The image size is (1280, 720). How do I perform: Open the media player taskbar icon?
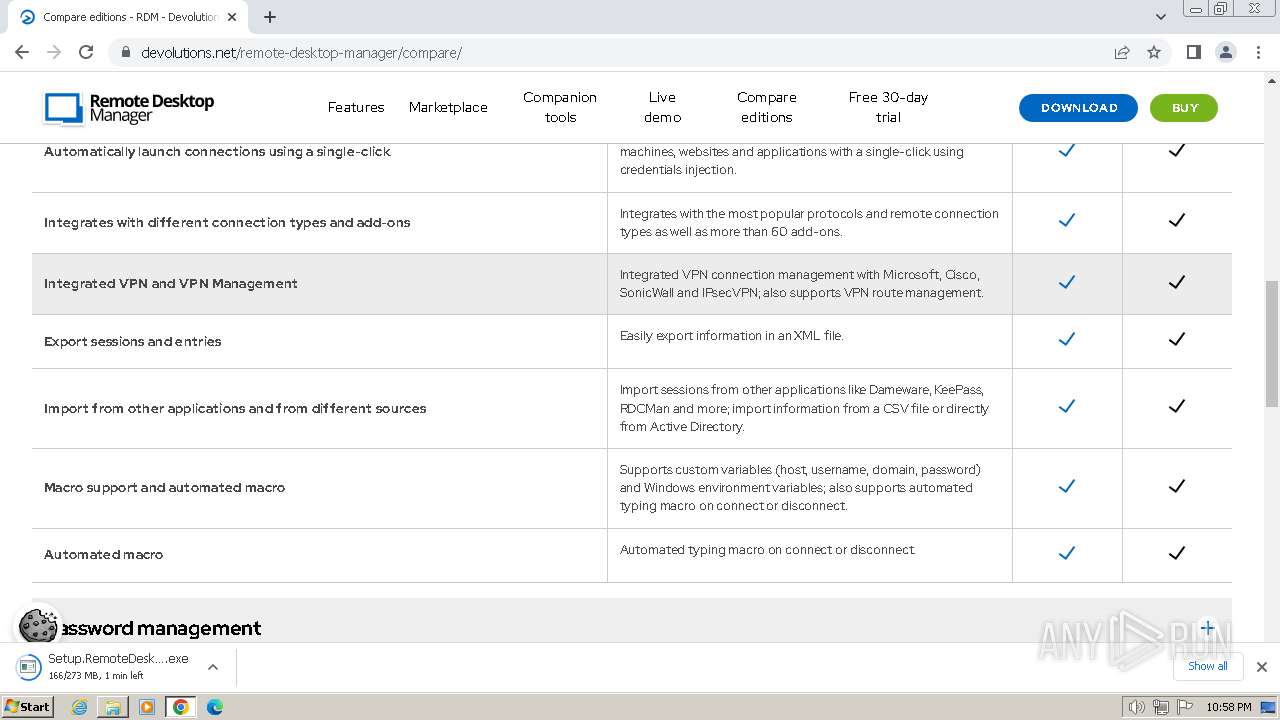(147, 707)
